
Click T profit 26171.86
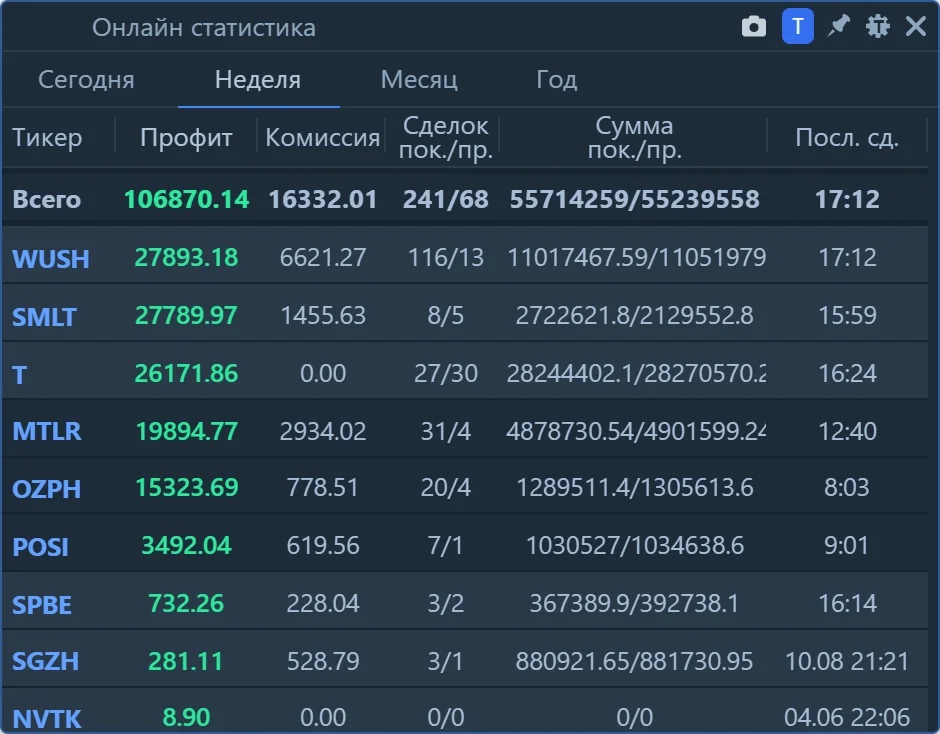(x=186, y=373)
